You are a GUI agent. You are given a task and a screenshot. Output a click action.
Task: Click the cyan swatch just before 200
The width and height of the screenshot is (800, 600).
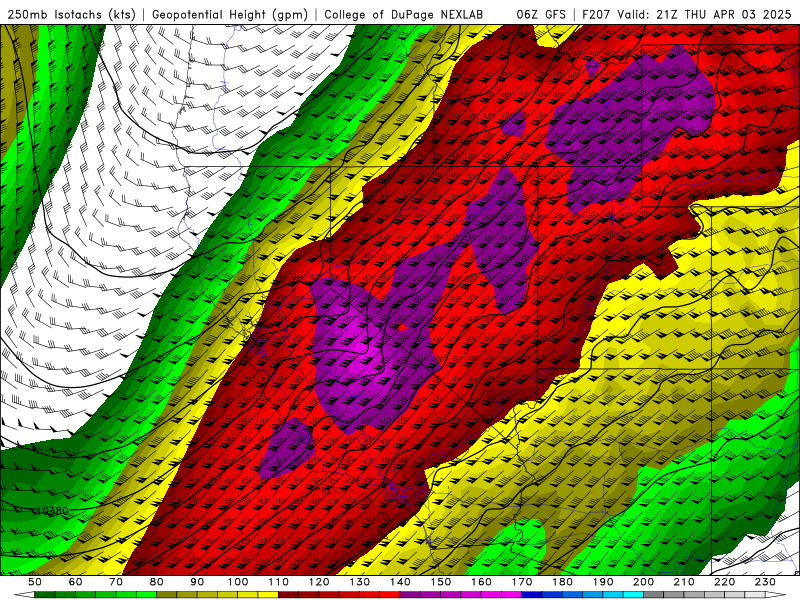(633, 595)
